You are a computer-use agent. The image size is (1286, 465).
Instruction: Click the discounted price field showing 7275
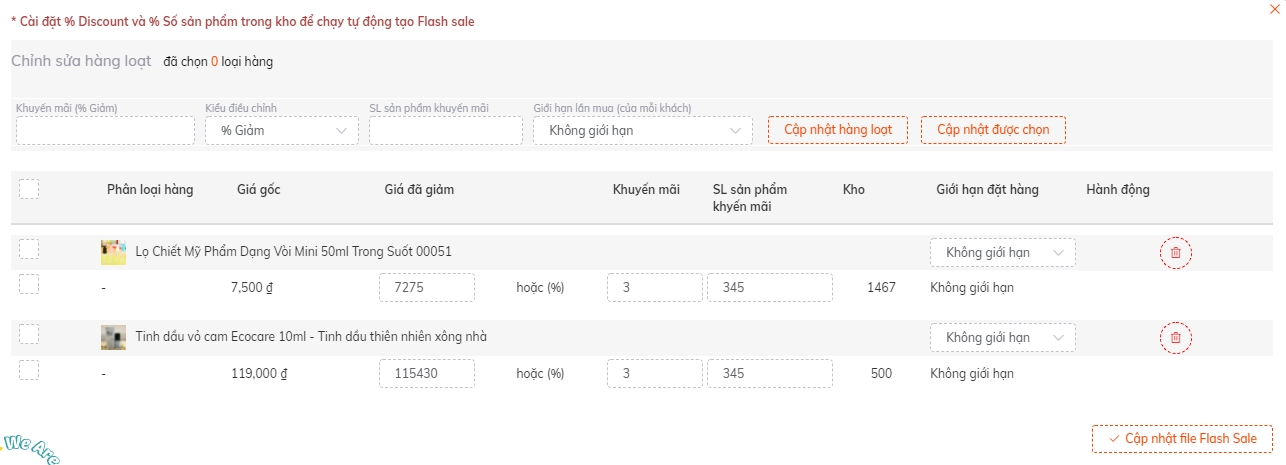pyautogui.click(x=427, y=288)
